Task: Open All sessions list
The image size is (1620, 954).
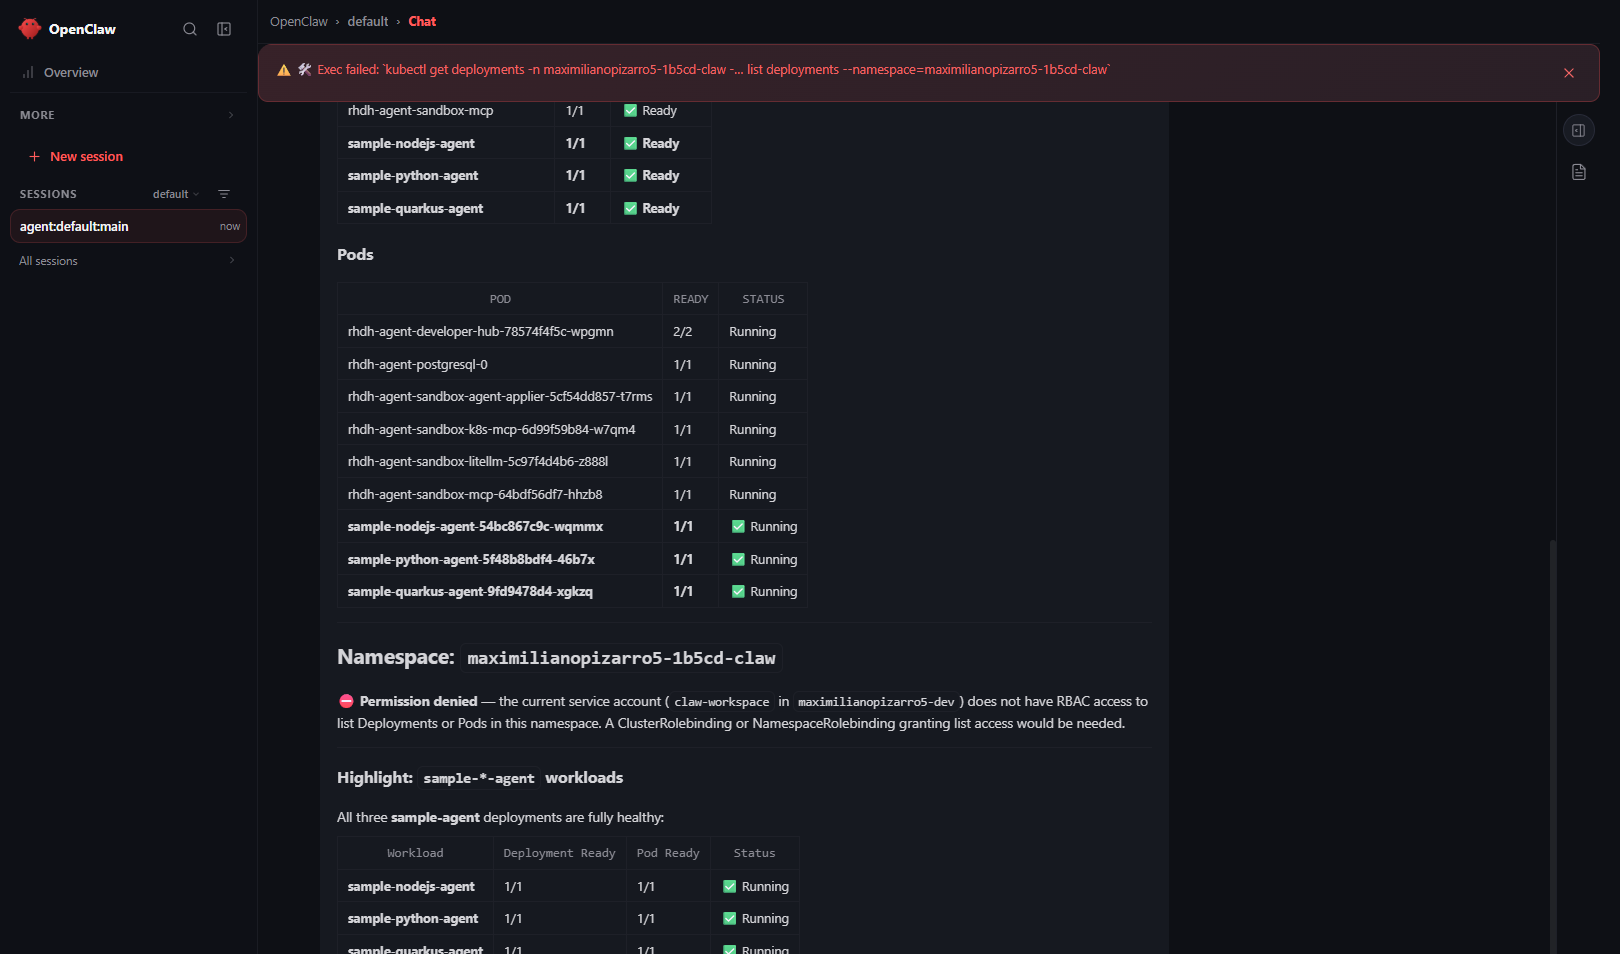Action: tap(128, 261)
